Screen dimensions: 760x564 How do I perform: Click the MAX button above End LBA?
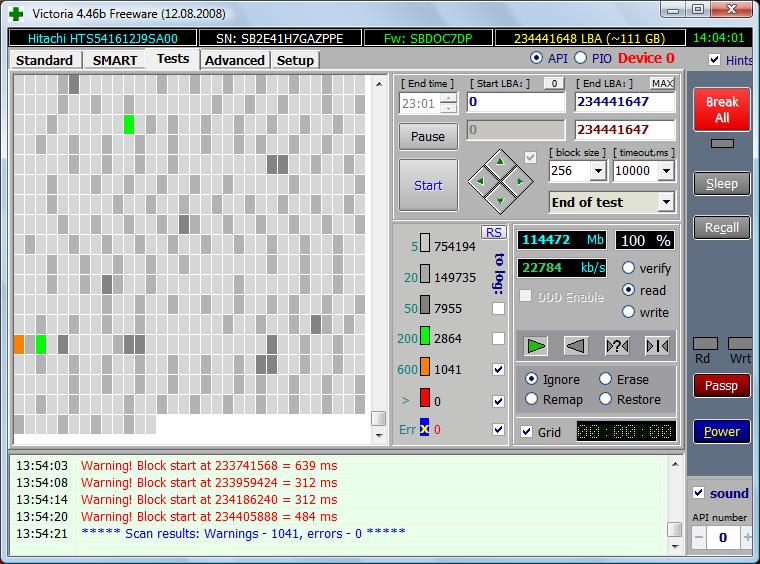pyautogui.click(x=662, y=83)
